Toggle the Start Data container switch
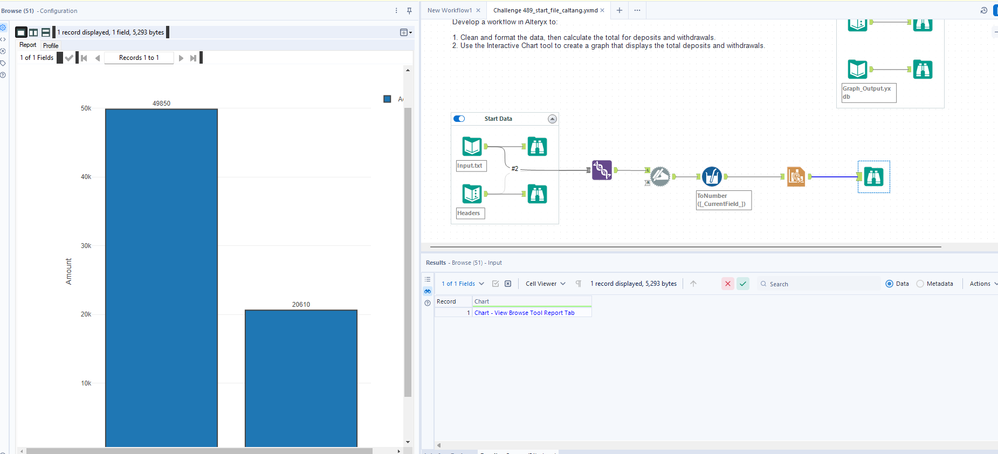The height and width of the screenshot is (454, 998). [x=459, y=119]
